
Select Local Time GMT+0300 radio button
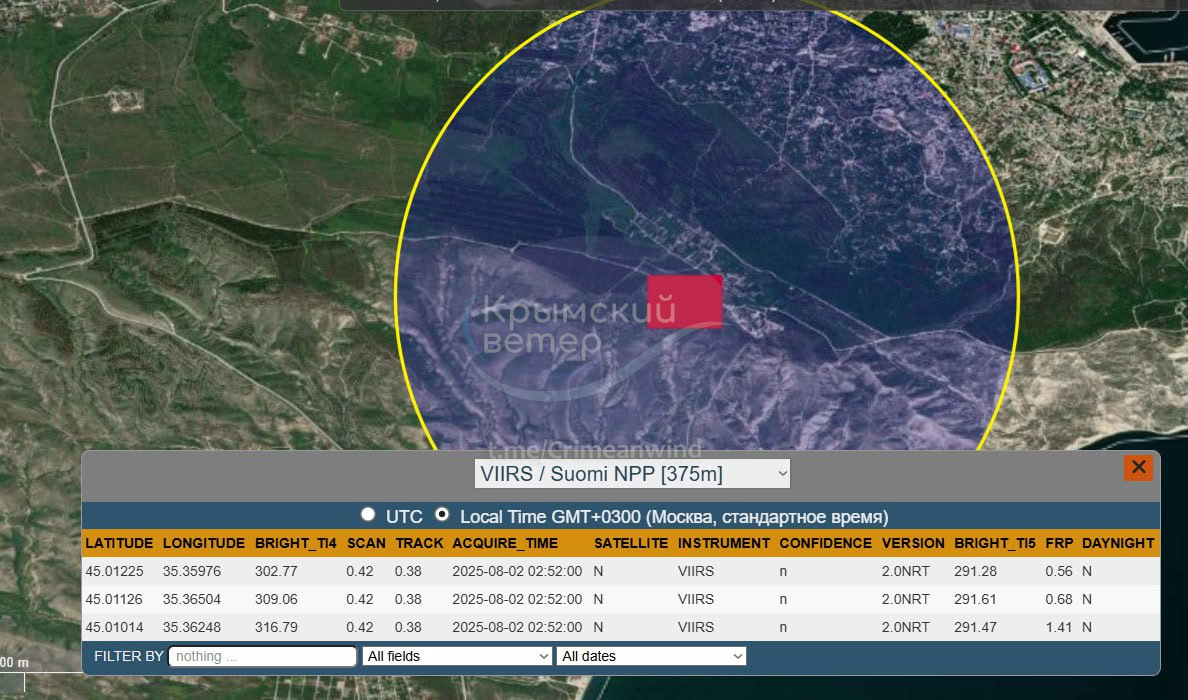(x=442, y=516)
